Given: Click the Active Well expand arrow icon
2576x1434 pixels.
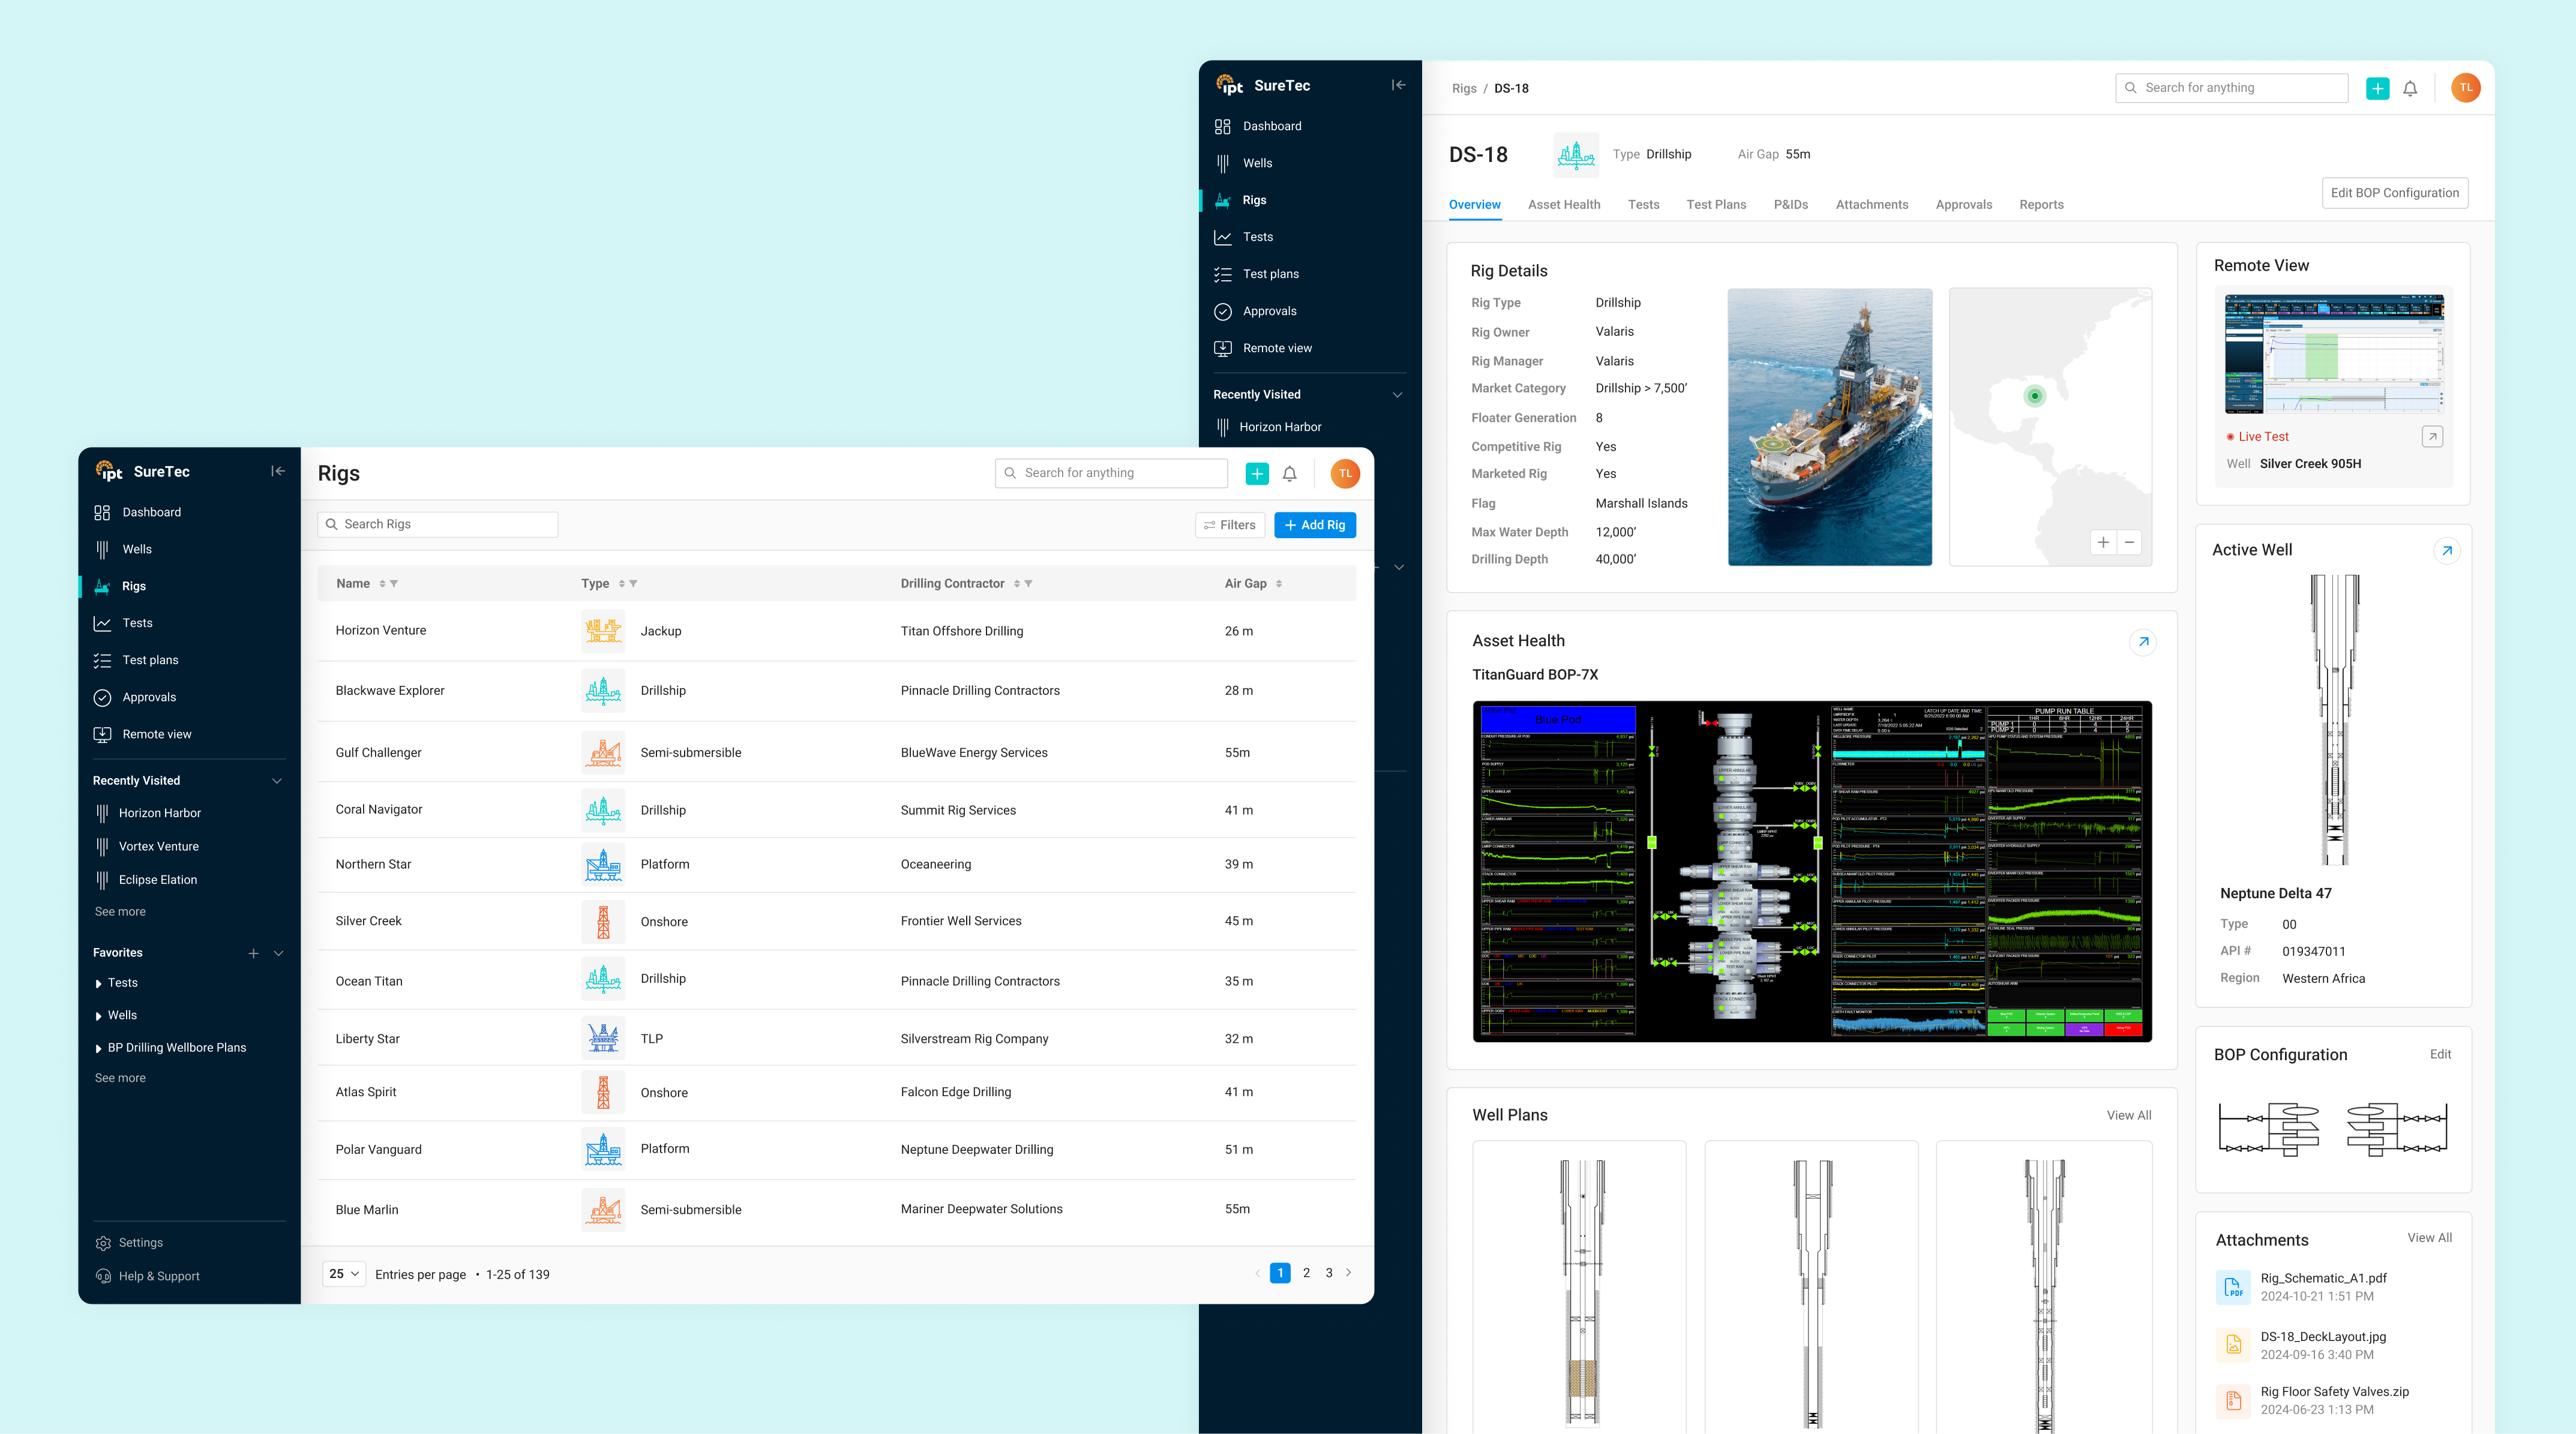Looking at the screenshot, I should point(2446,551).
